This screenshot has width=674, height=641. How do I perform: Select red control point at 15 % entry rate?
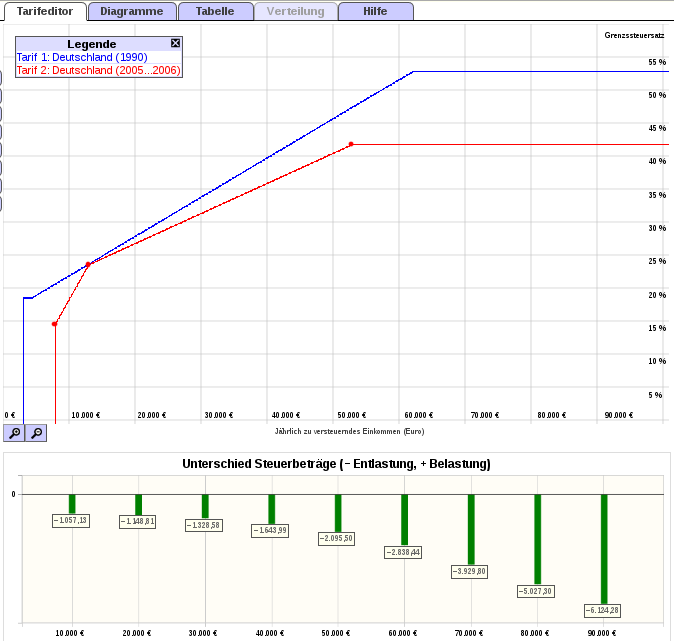click(x=55, y=324)
